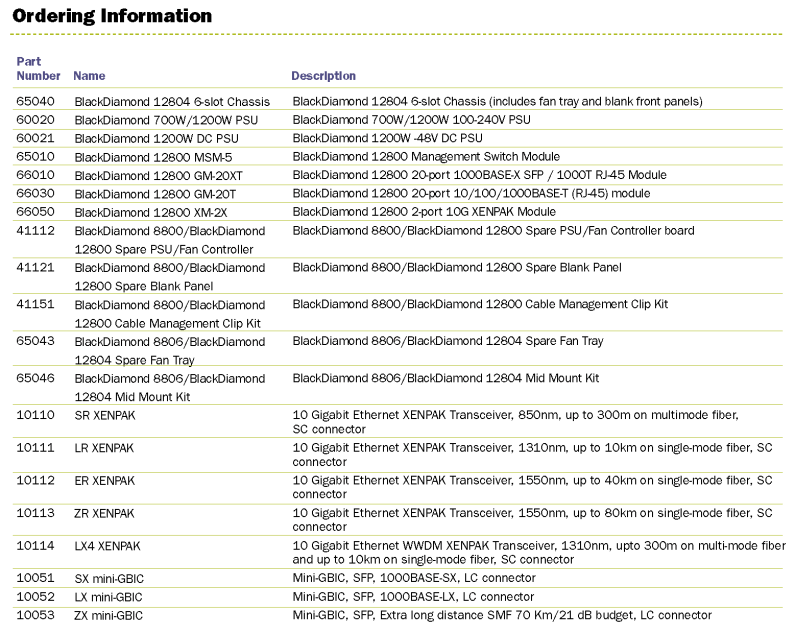Click part number 66010
Screen dimensions: 795x638
(x=35, y=175)
